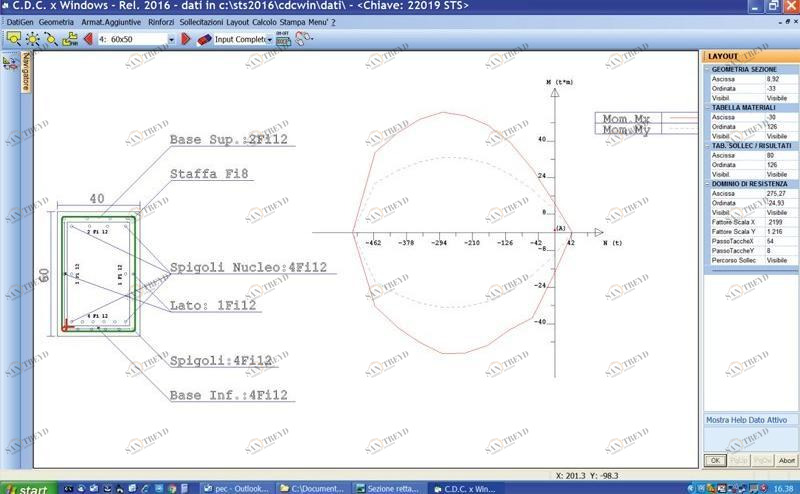The image size is (800, 494).
Task: Click the Mom. Mx red legend line
Action: point(679,119)
